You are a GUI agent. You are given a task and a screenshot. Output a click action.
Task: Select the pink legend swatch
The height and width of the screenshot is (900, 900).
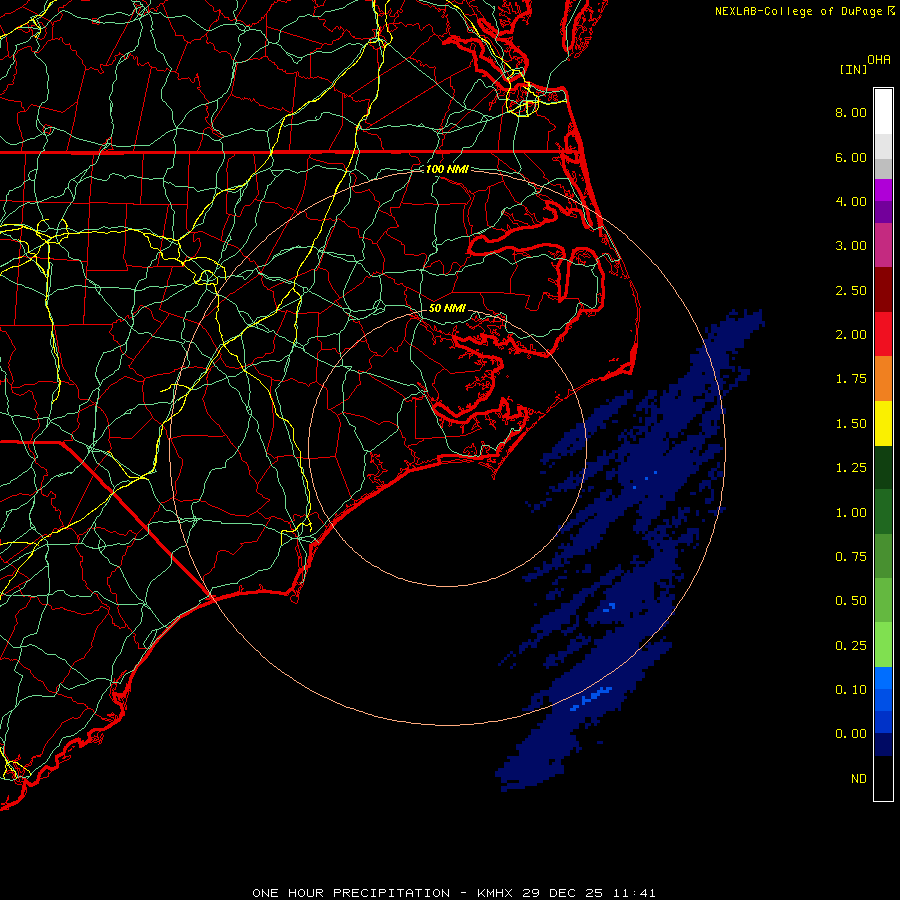(x=883, y=246)
